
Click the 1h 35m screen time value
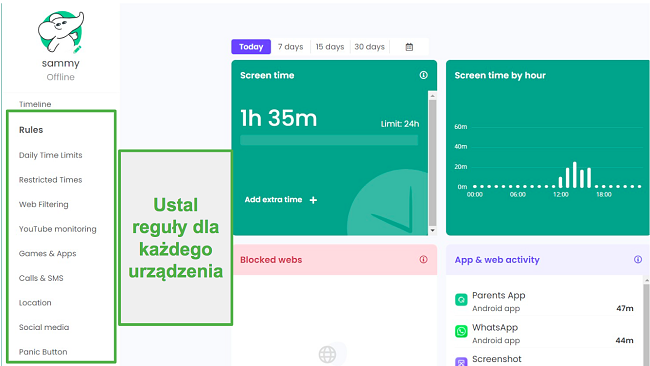click(x=279, y=118)
